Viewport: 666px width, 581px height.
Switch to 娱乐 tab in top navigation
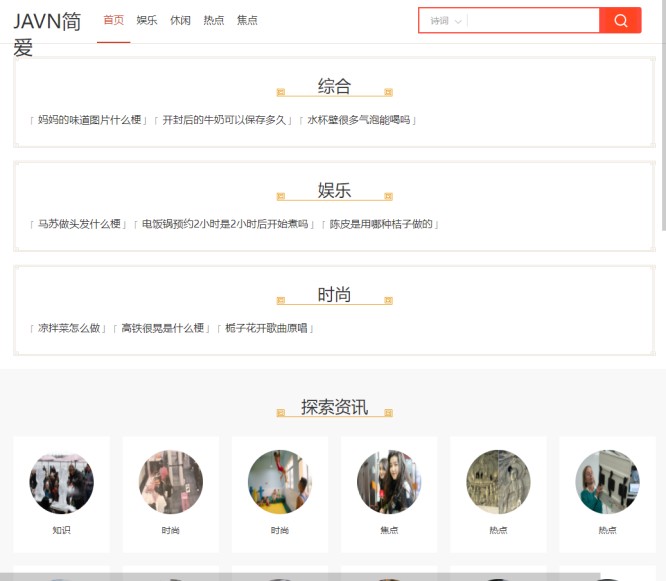pos(147,20)
